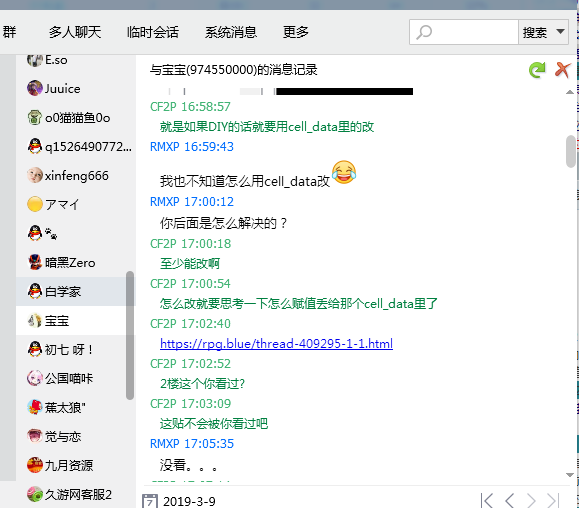The width and height of the screenshot is (579, 508).
Task: Select contact name 久游网客服2
Action: (x=78, y=494)
